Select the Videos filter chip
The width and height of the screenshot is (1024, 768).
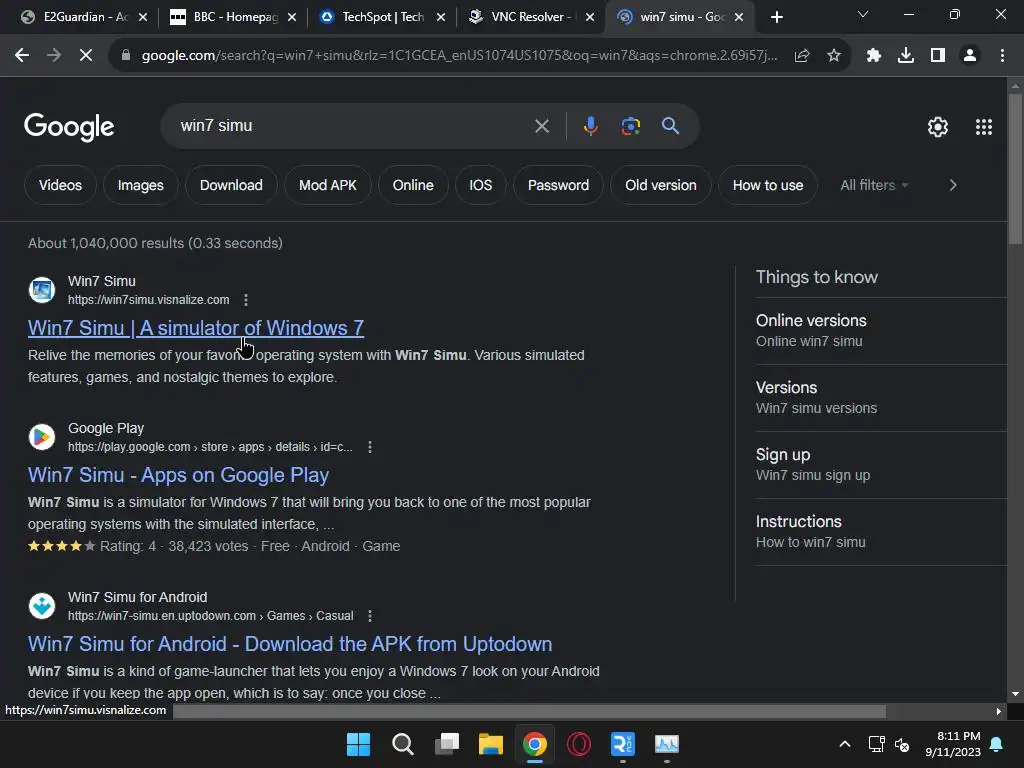pos(60,185)
